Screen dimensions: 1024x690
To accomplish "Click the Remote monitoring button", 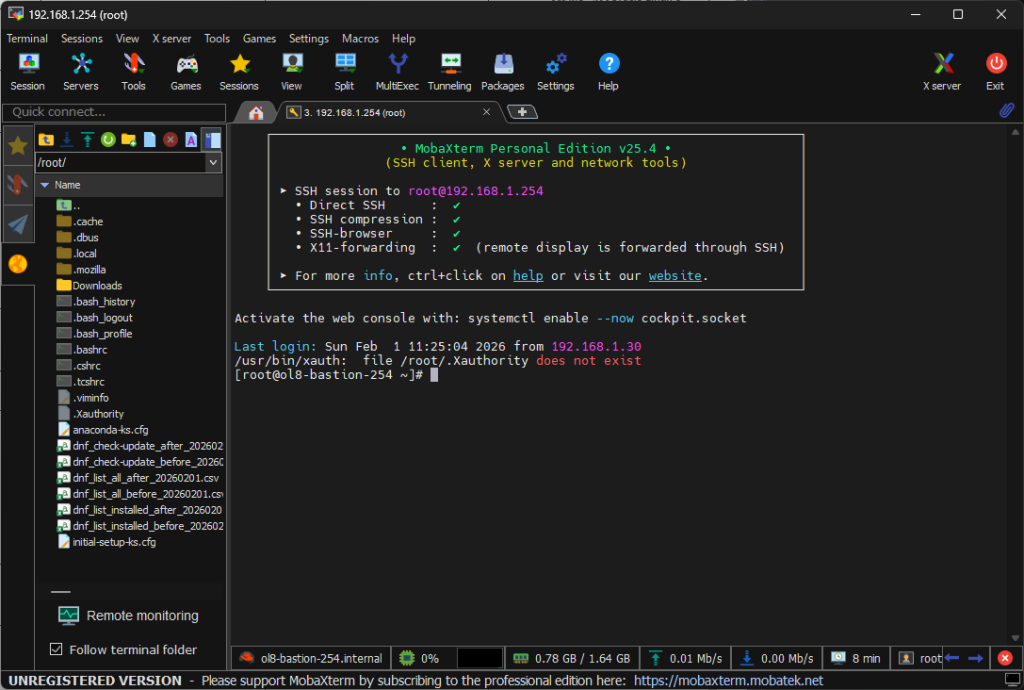I will pyautogui.click(x=126, y=616).
